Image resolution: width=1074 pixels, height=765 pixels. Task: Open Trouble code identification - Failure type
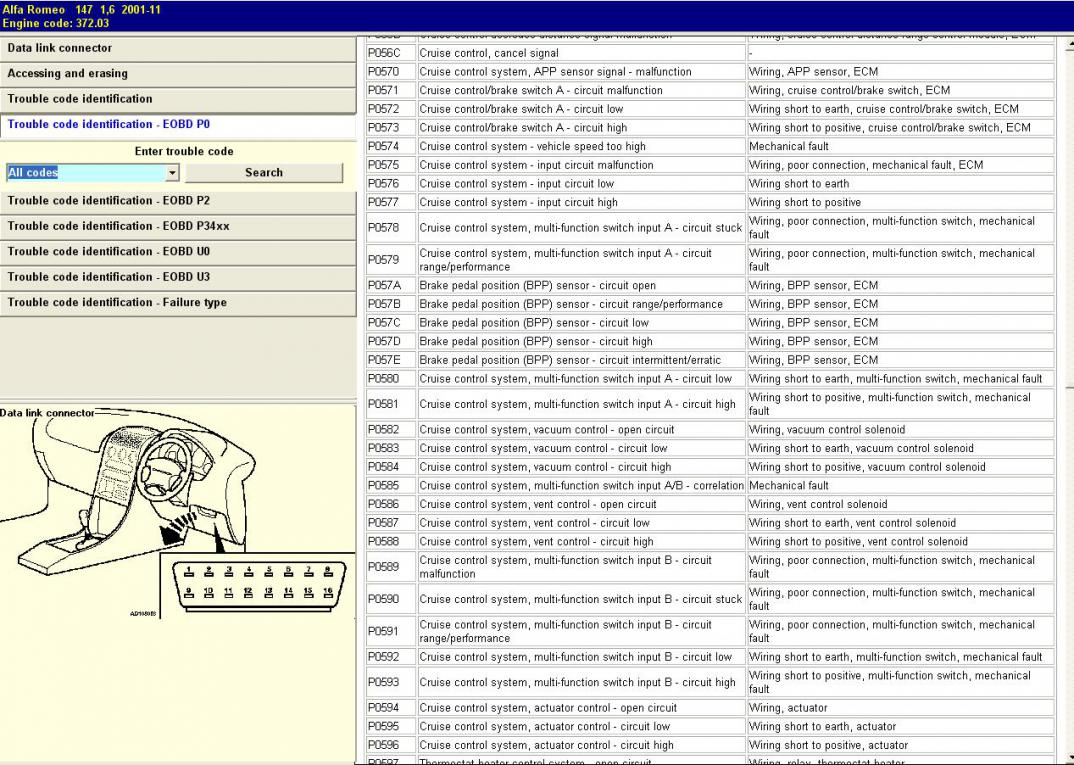[x=178, y=303]
